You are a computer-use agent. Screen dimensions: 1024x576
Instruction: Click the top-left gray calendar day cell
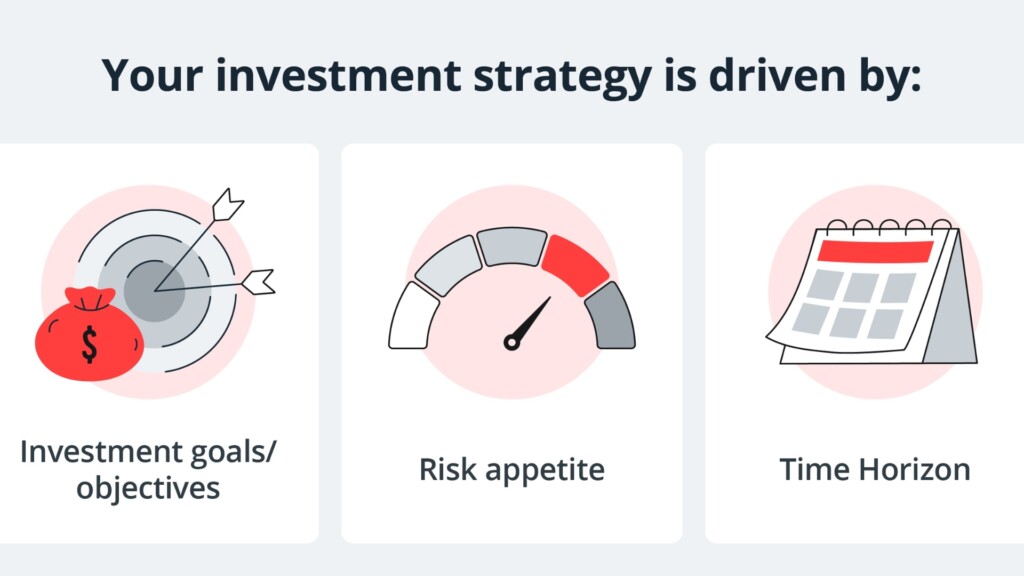click(x=825, y=285)
